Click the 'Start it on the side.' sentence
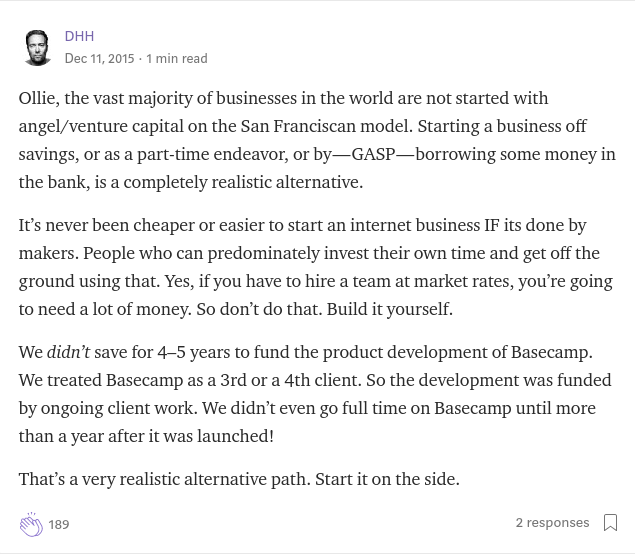The image size is (635, 554). 387,479
